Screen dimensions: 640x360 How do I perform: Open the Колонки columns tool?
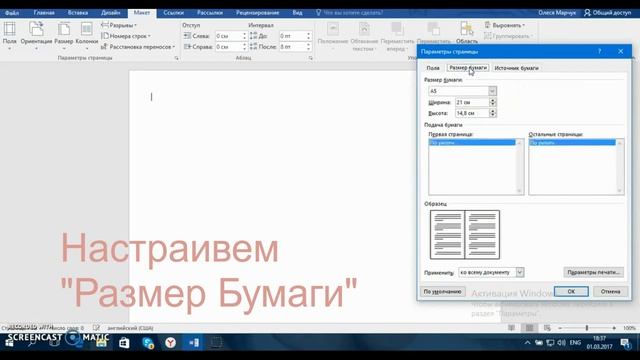(87, 35)
